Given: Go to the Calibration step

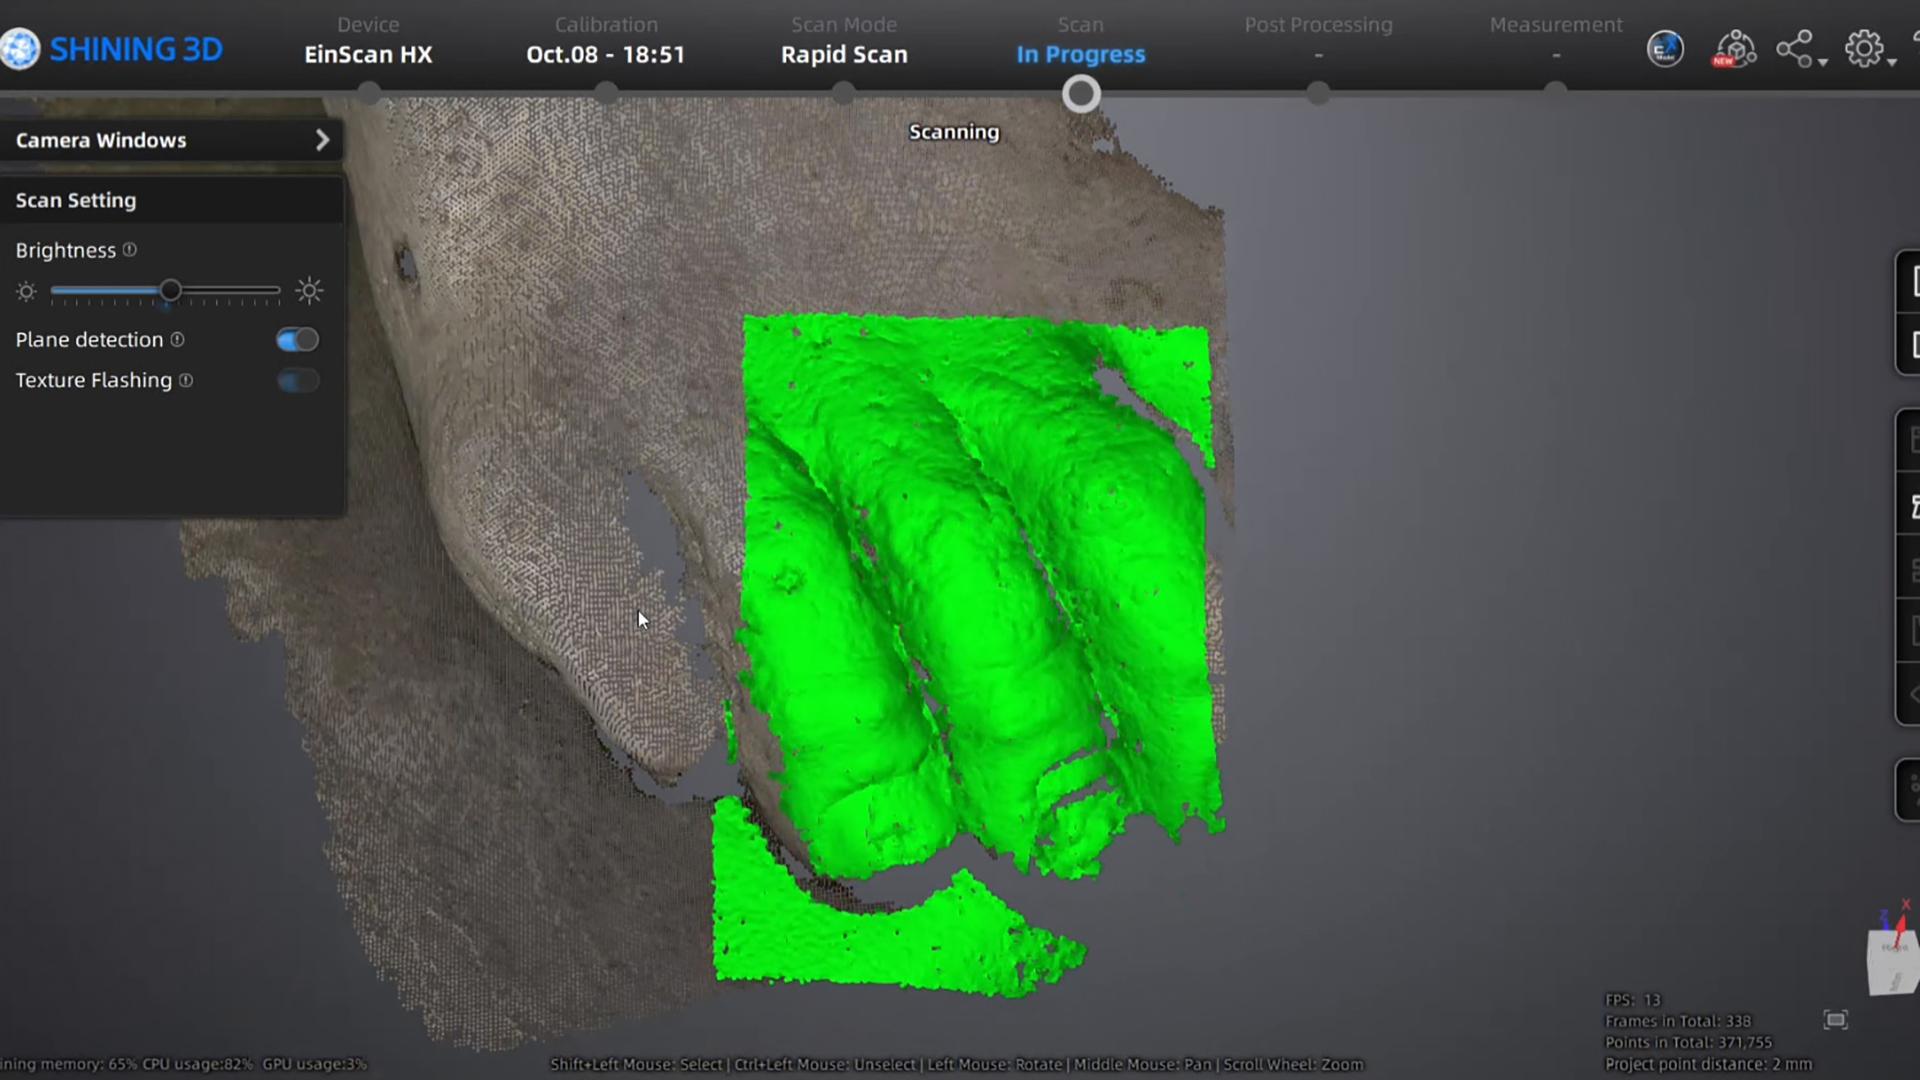Looking at the screenshot, I should pyautogui.click(x=606, y=41).
